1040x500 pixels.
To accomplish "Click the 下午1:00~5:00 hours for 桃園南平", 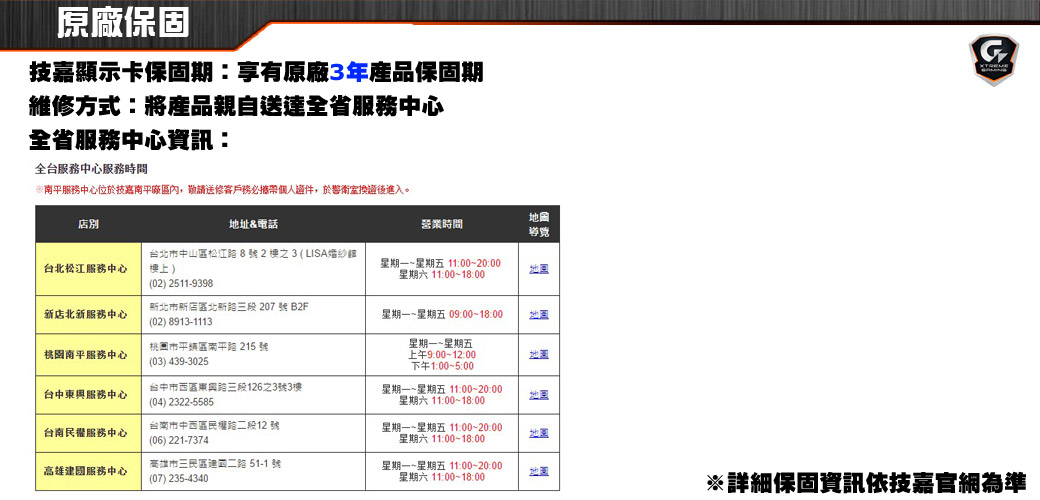I will [x=442, y=366].
